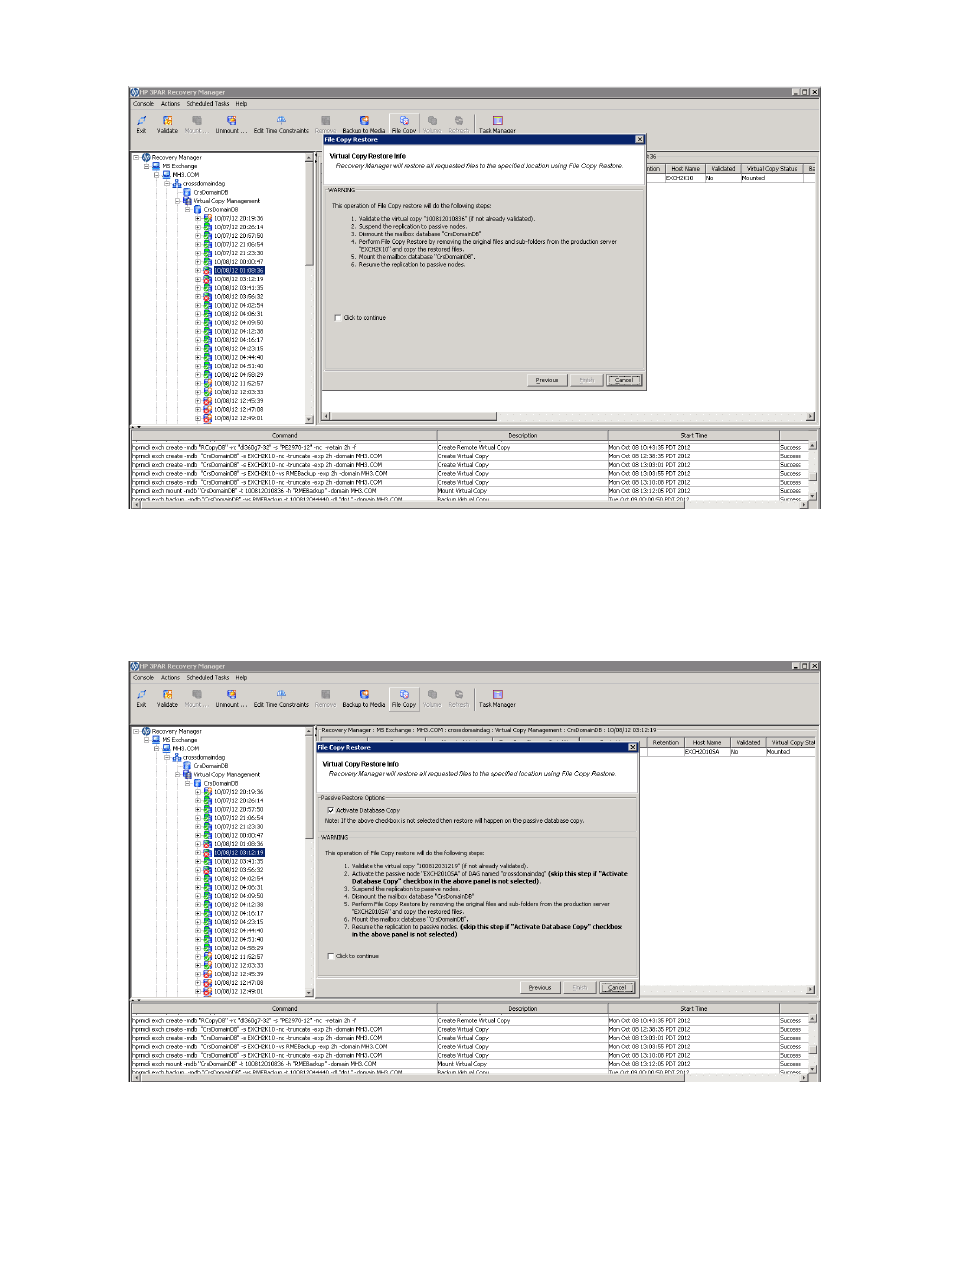
Task: Select the 10/07/12 21:06:54 copy in upper tree
Action: (238, 244)
